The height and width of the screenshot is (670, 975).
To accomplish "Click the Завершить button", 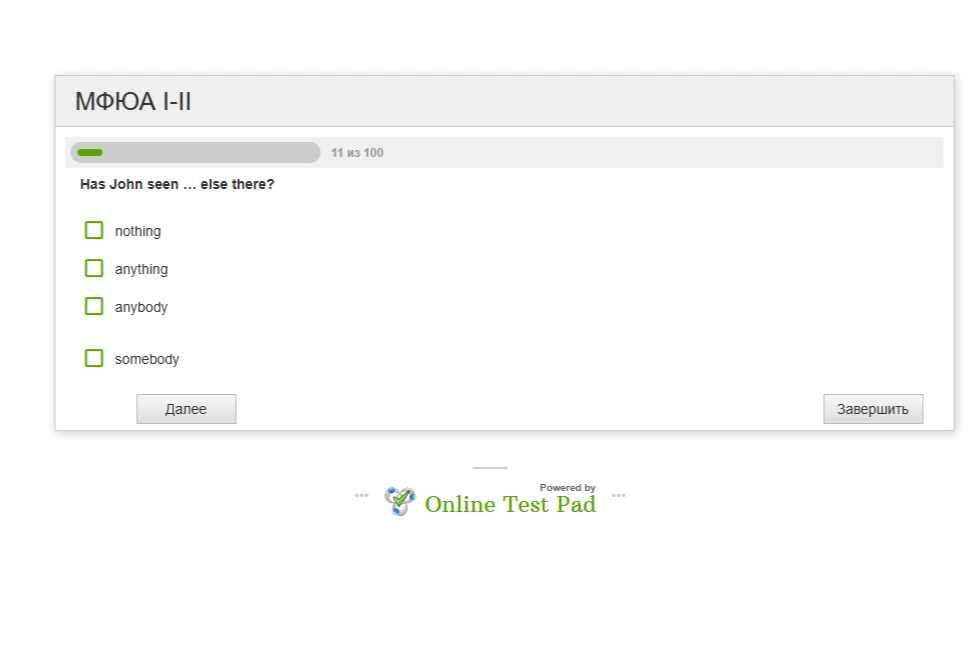I will coord(873,409).
